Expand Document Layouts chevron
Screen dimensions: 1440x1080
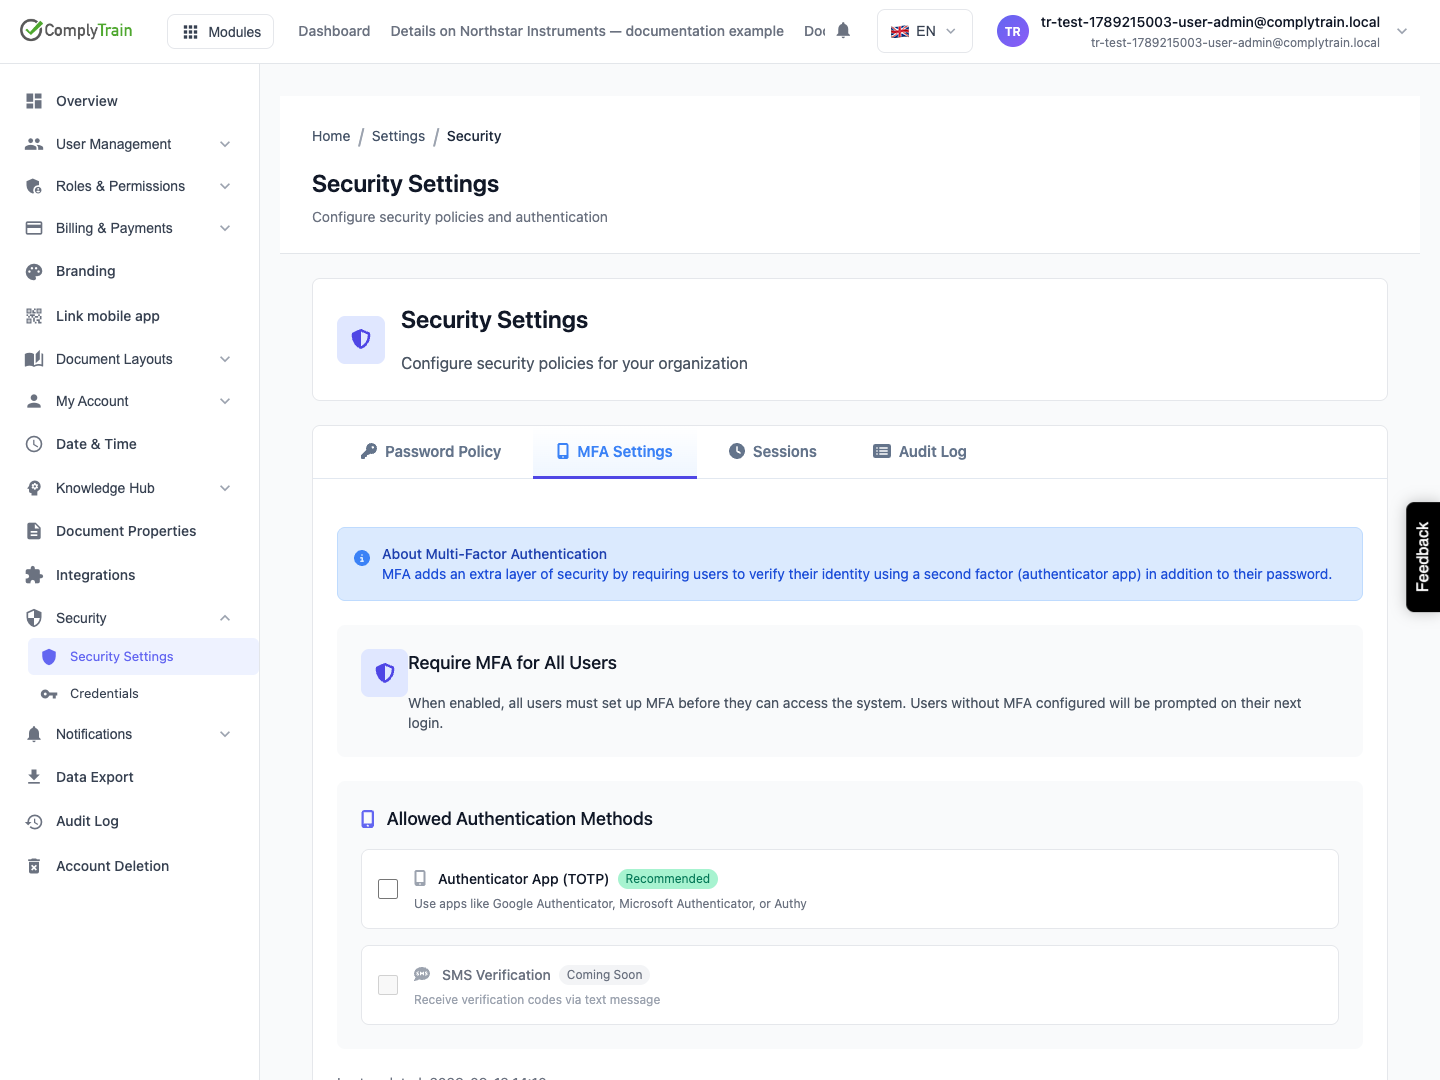click(x=225, y=359)
